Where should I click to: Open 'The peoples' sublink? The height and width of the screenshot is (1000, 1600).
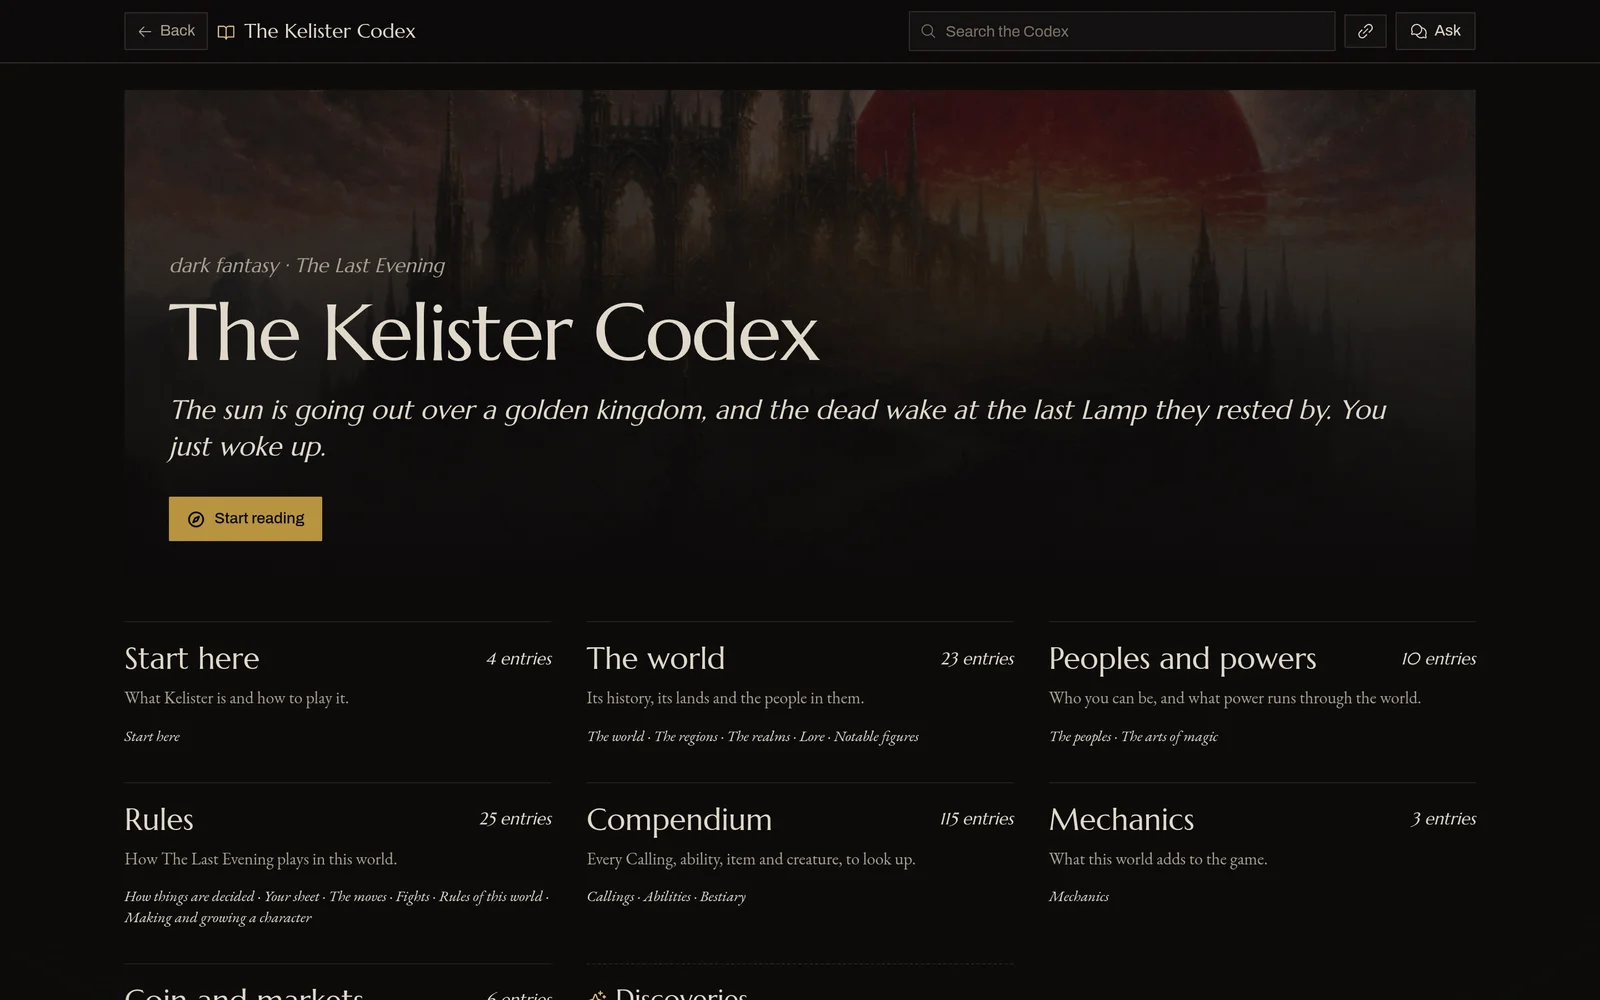1080,737
